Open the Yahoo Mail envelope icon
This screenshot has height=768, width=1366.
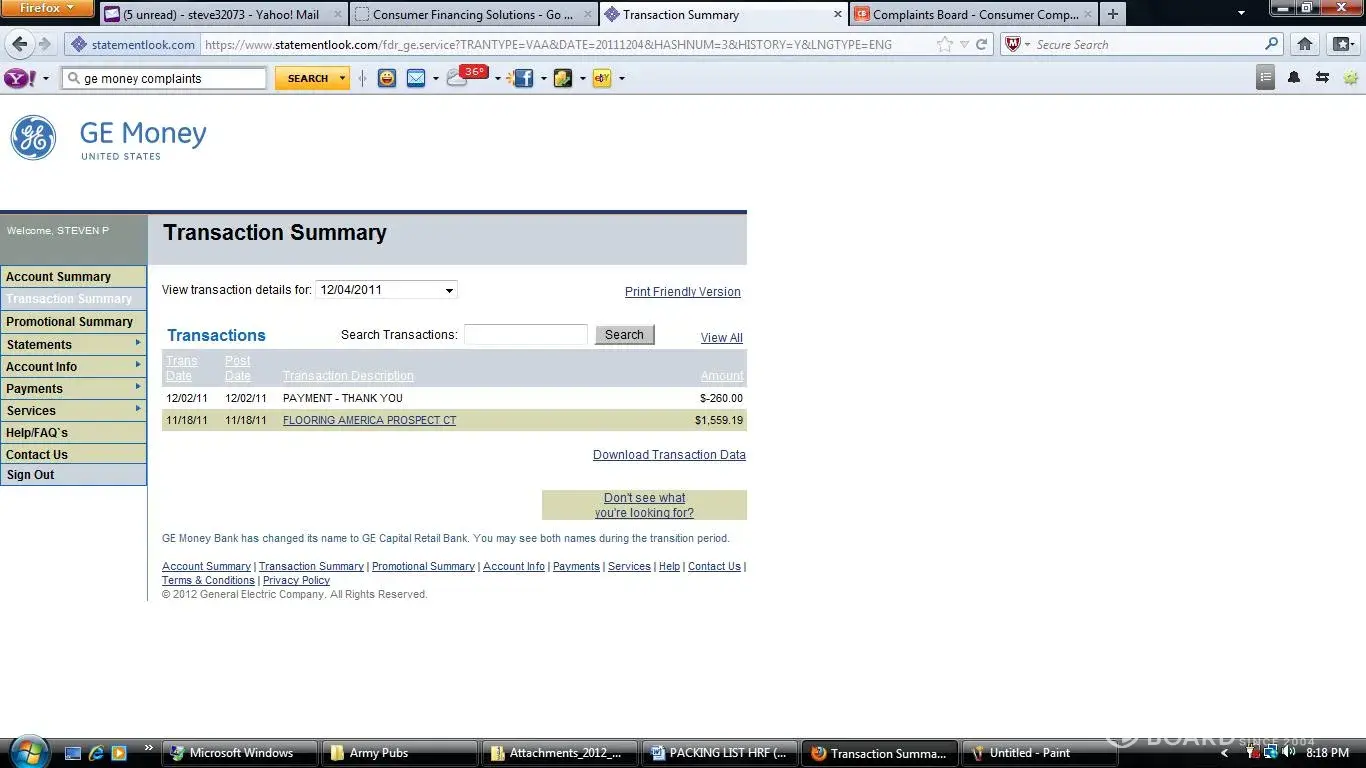(416, 78)
